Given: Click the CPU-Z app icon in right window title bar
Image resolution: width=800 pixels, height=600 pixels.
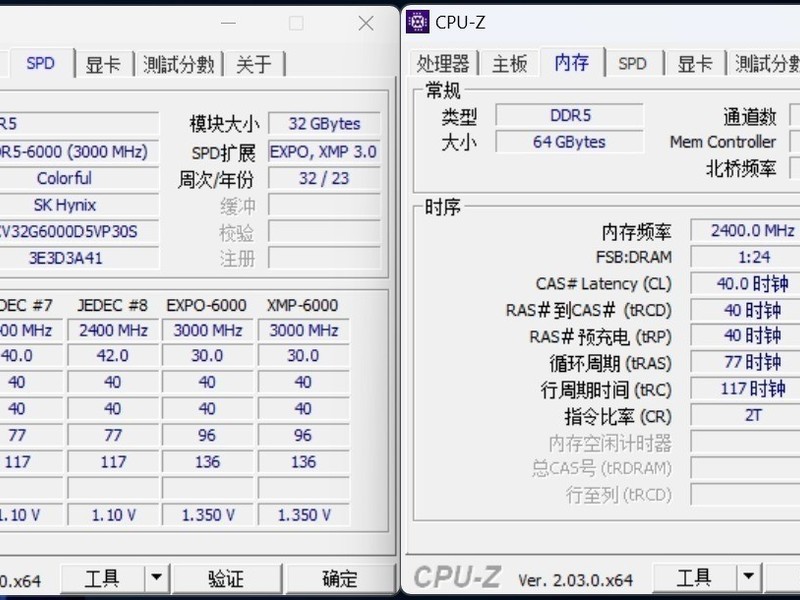Looking at the screenshot, I should pyautogui.click(x=417, y=22).
